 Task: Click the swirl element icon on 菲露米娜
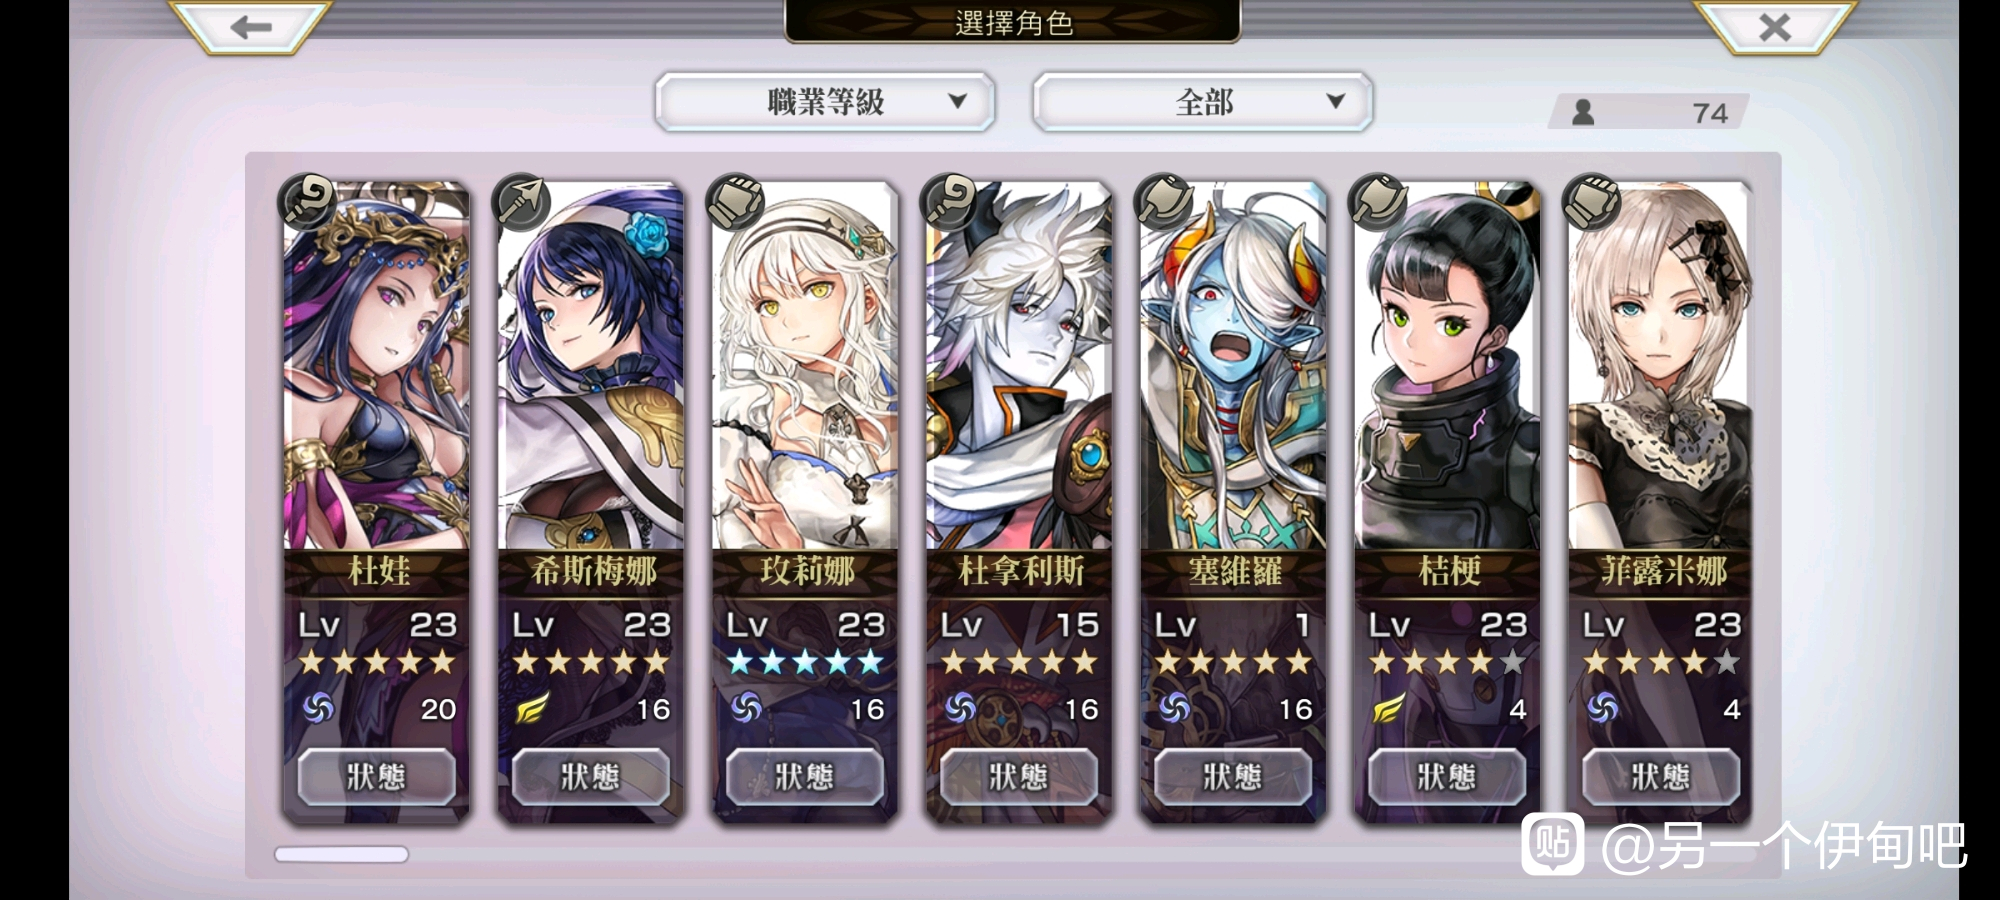point(1602,708)
